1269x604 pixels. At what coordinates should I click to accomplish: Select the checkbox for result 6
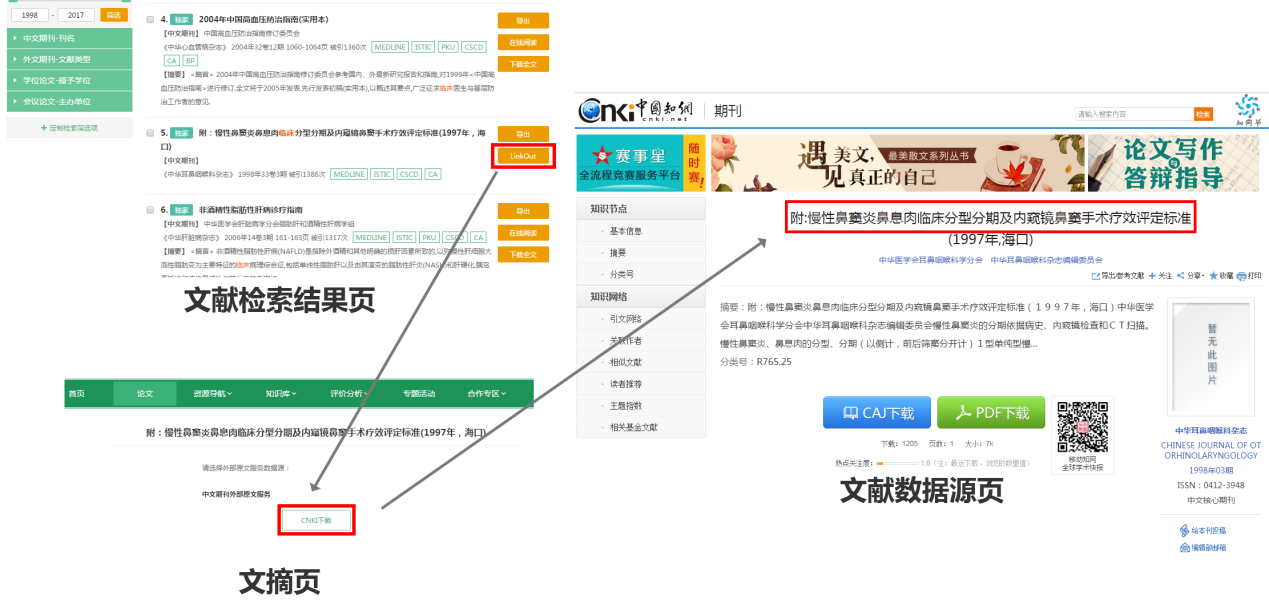[150, 210]
